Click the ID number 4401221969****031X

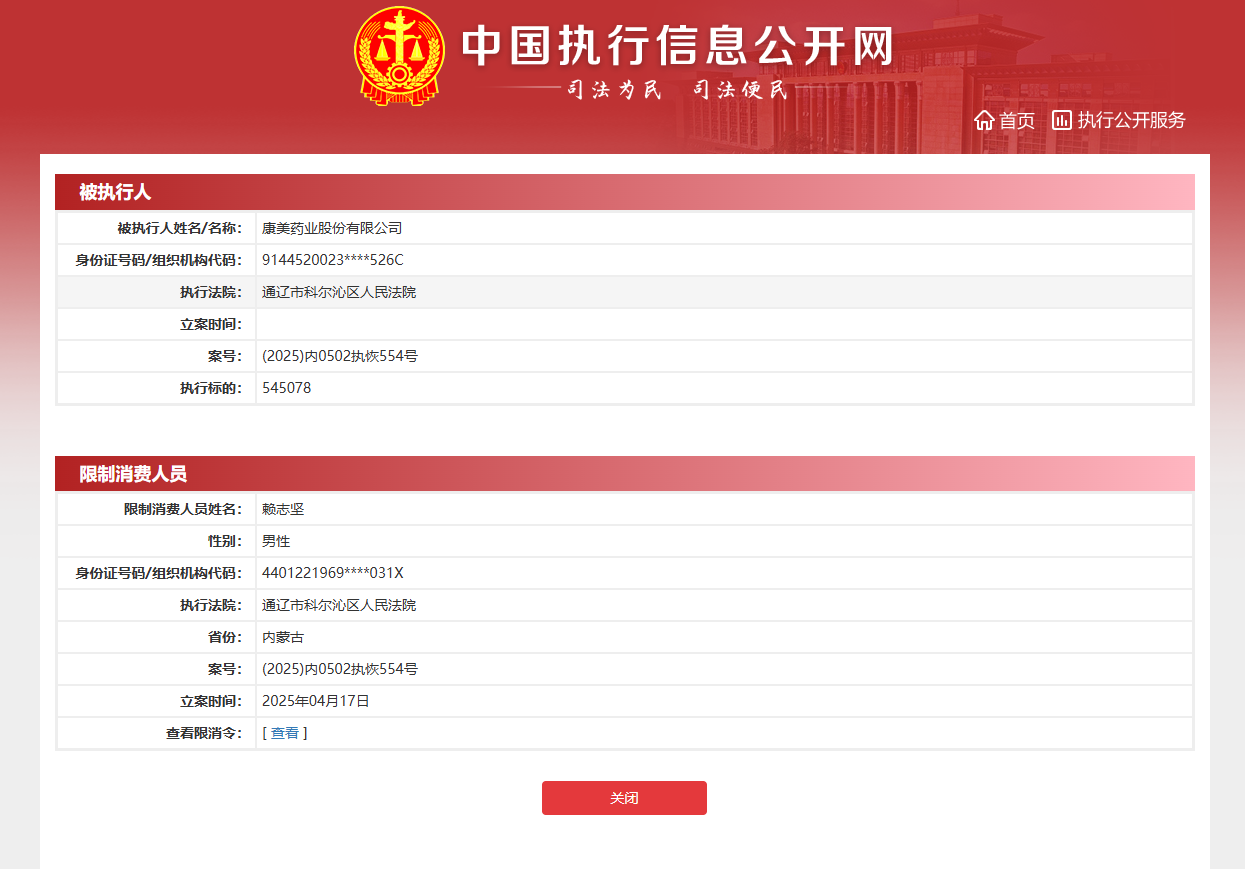[x=332, y=573]
